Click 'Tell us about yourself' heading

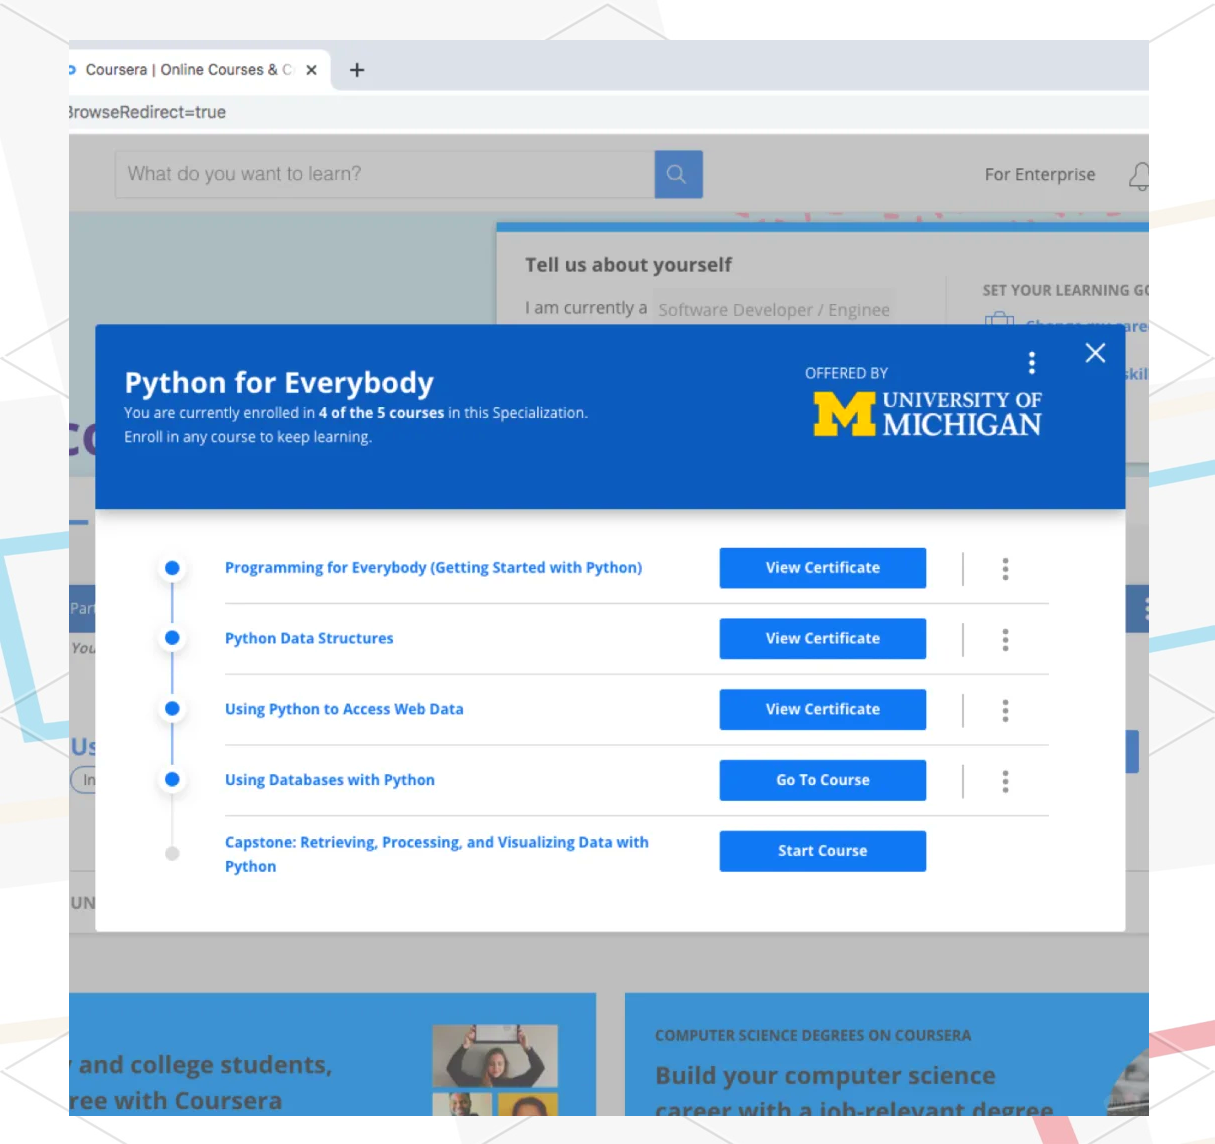[x=628, y=265]
